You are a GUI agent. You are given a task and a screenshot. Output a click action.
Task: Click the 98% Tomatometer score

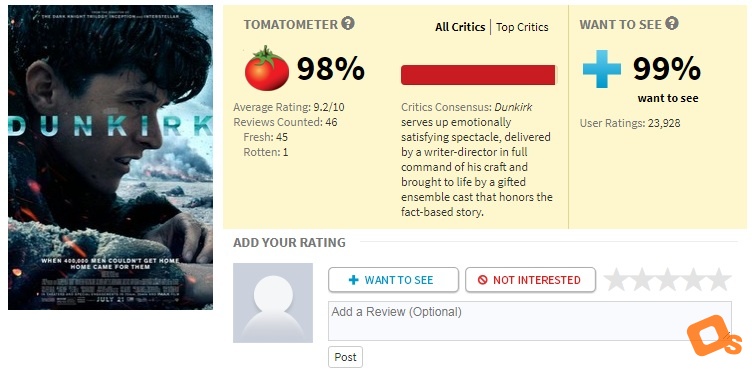pyautogui.click(x=331, y=69)
